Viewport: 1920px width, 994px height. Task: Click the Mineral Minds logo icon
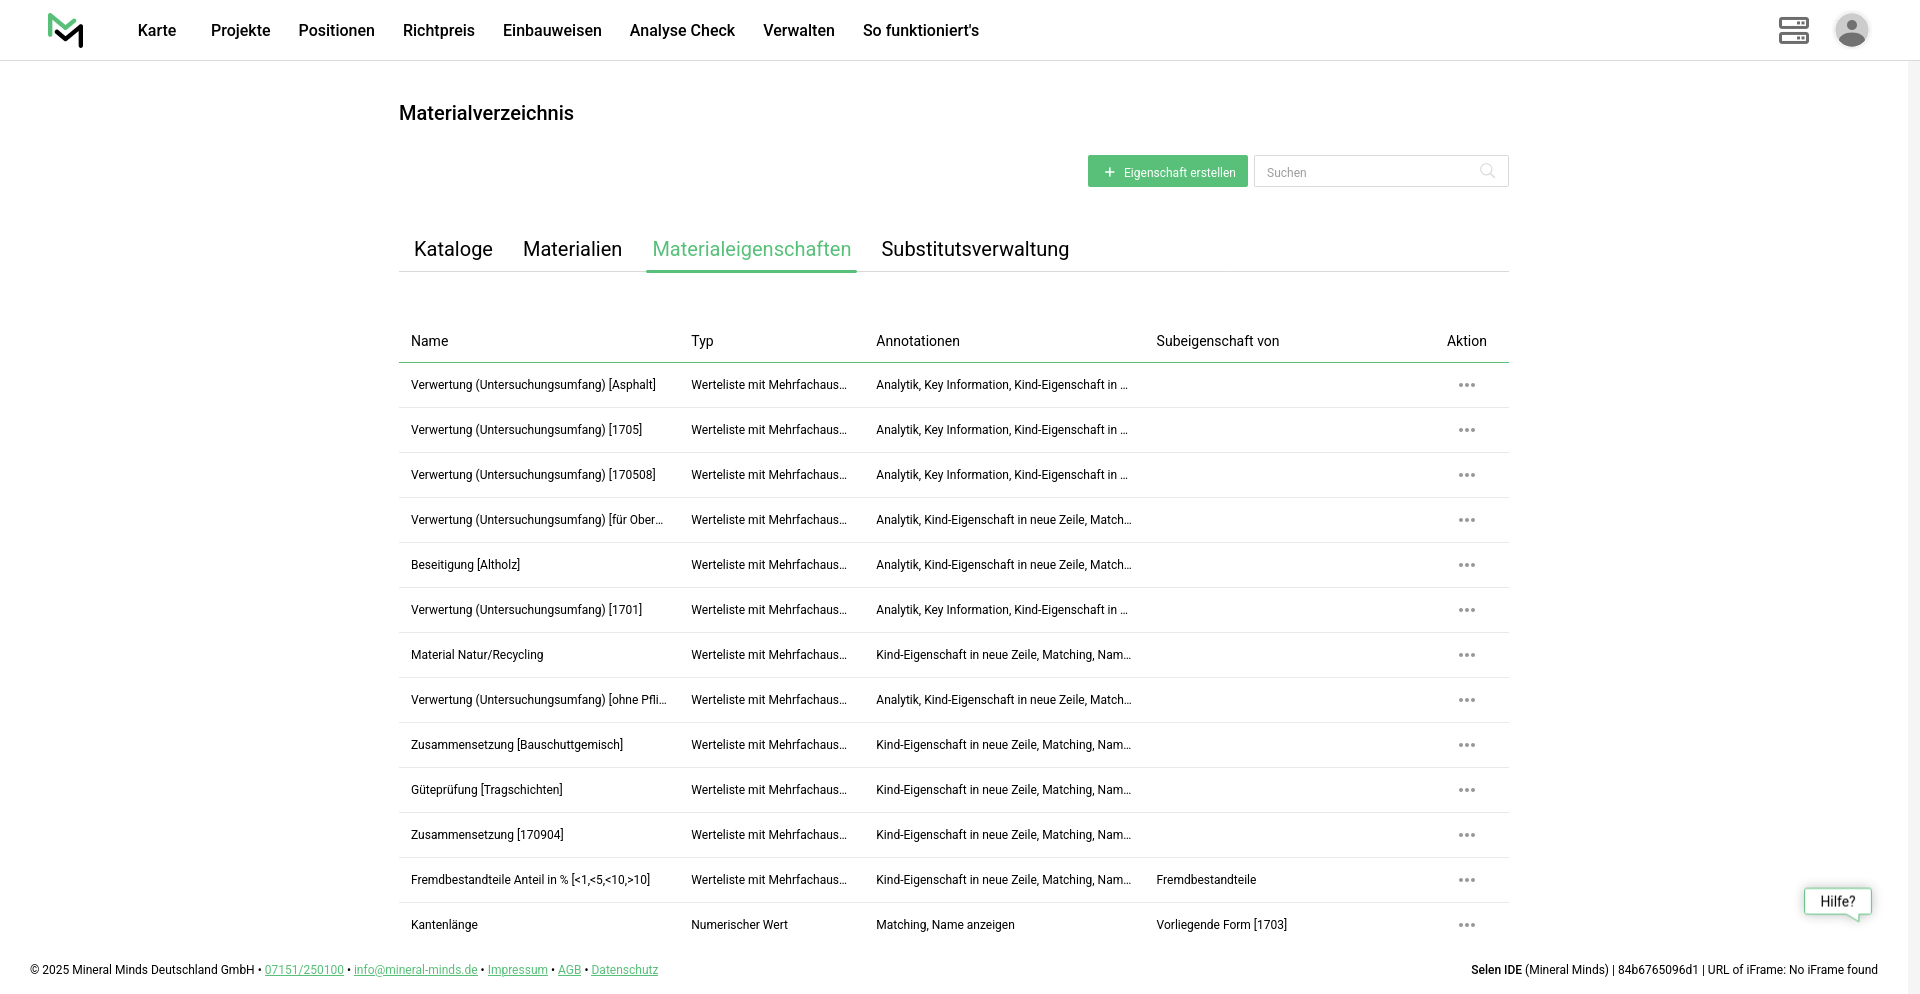tap(66, 30)
